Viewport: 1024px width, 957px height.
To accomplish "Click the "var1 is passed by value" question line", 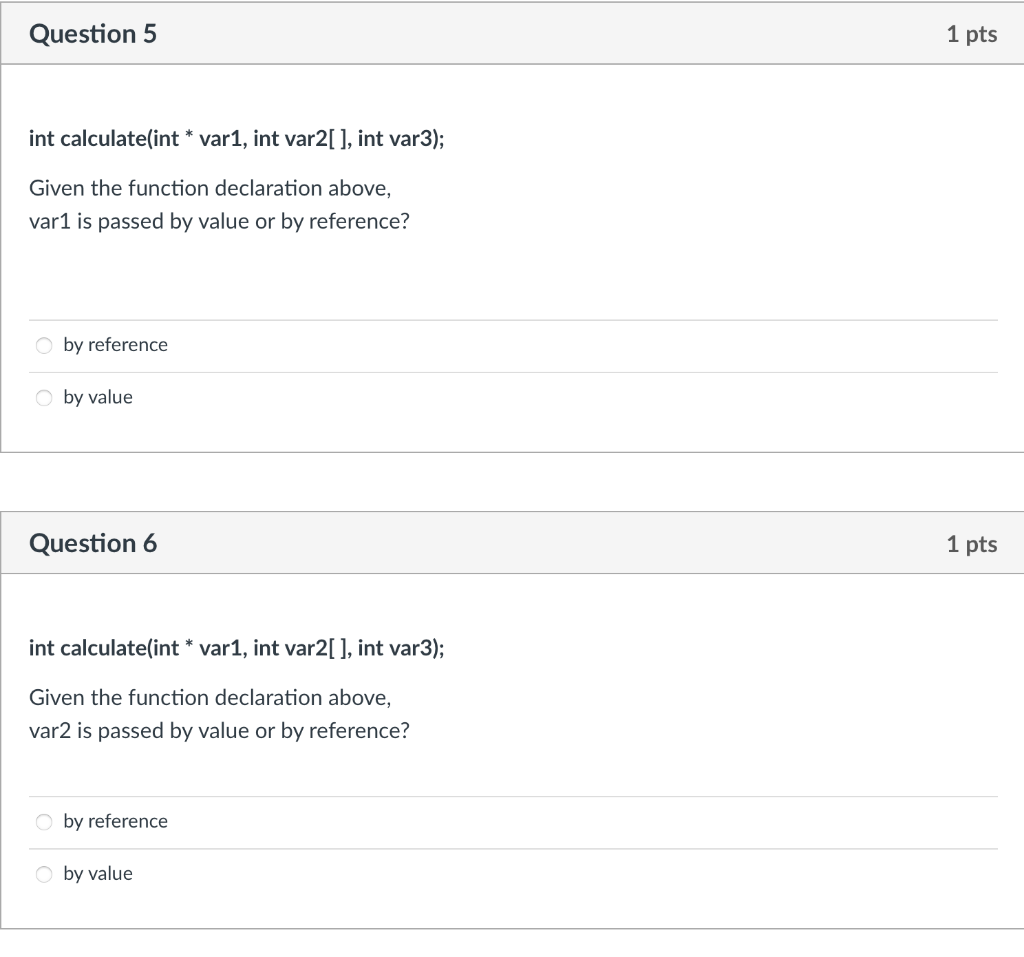I will 219,221.
